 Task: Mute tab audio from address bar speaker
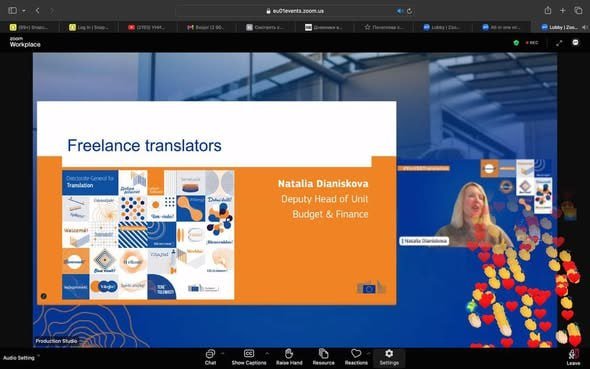point(400,11)
